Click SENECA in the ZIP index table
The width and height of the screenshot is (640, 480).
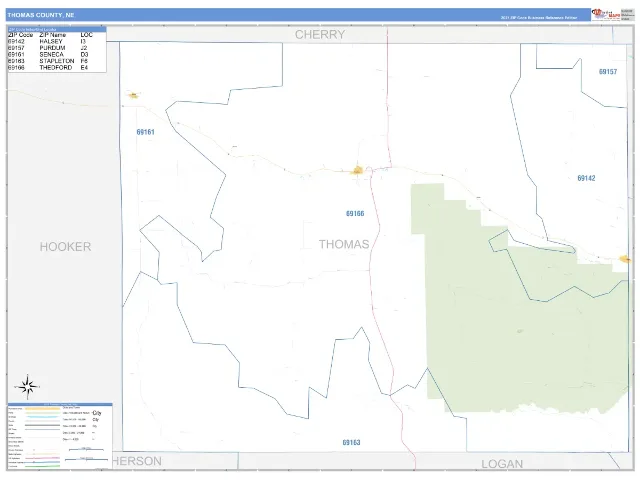[51, 55]
